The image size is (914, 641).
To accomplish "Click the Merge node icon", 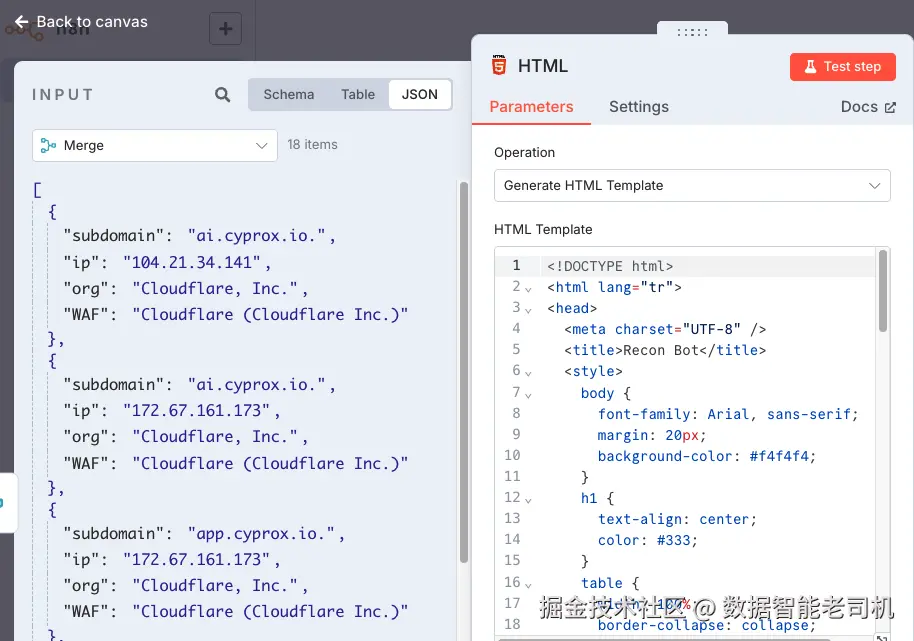I will click(x=48, y=145).
